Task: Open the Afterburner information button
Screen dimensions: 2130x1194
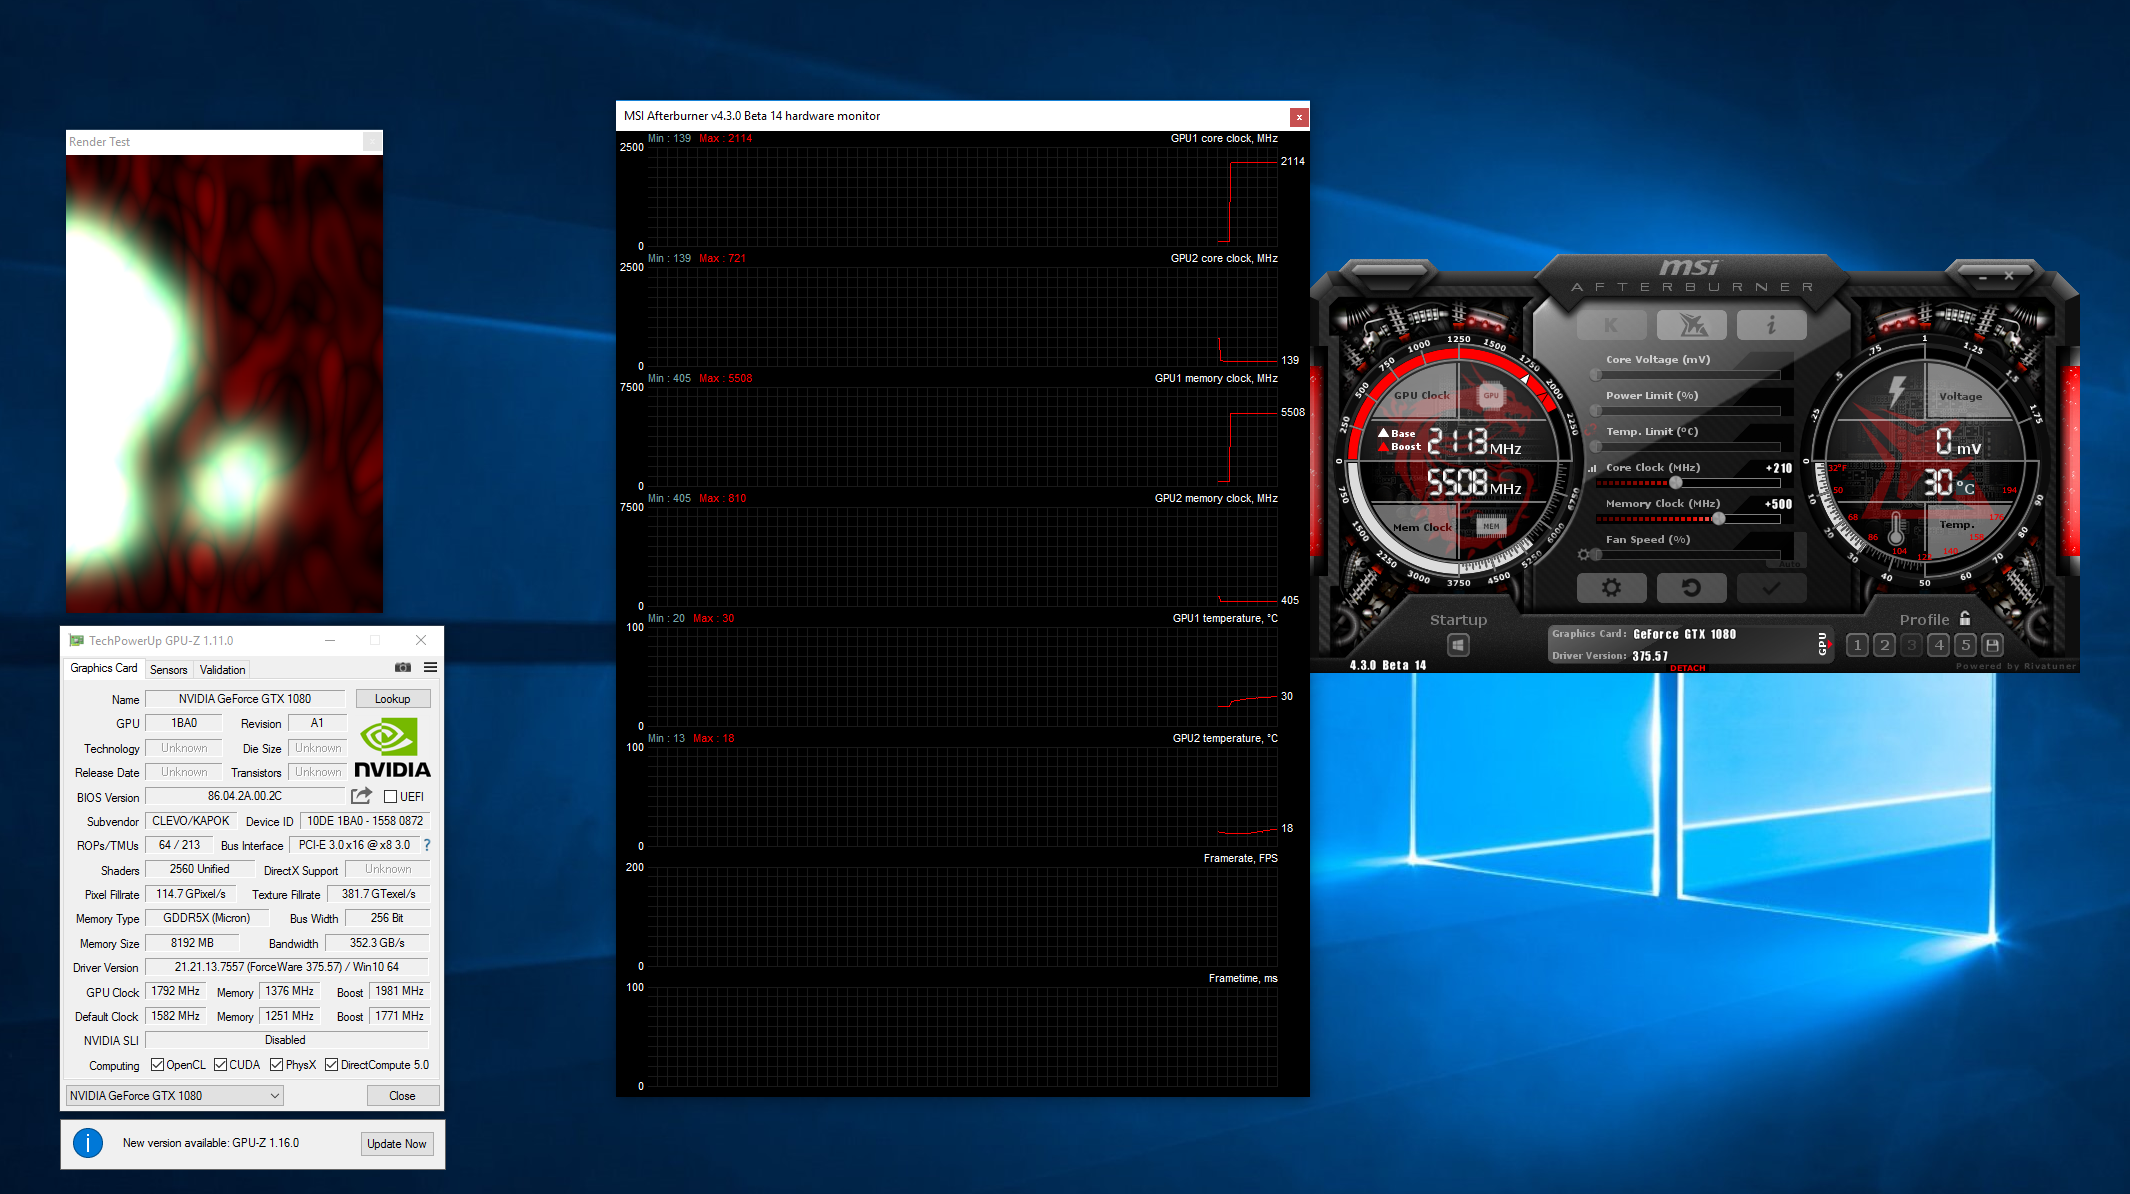Action: pos(1771,325)
